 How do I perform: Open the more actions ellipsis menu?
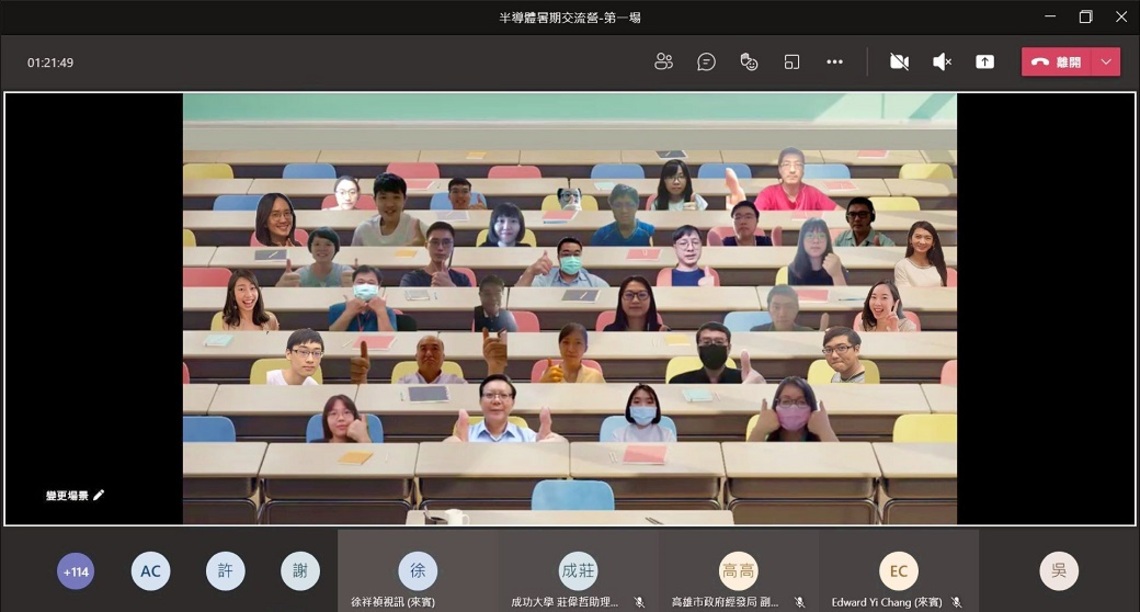click(835, 62)
